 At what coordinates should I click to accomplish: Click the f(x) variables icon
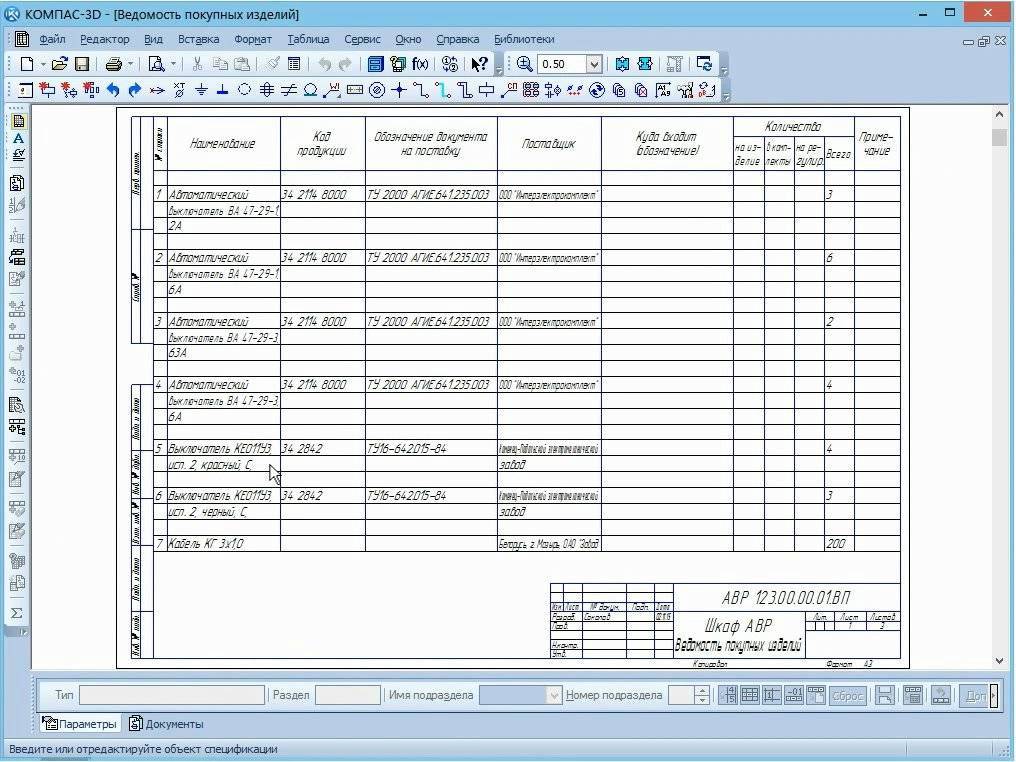pos(421,64)
